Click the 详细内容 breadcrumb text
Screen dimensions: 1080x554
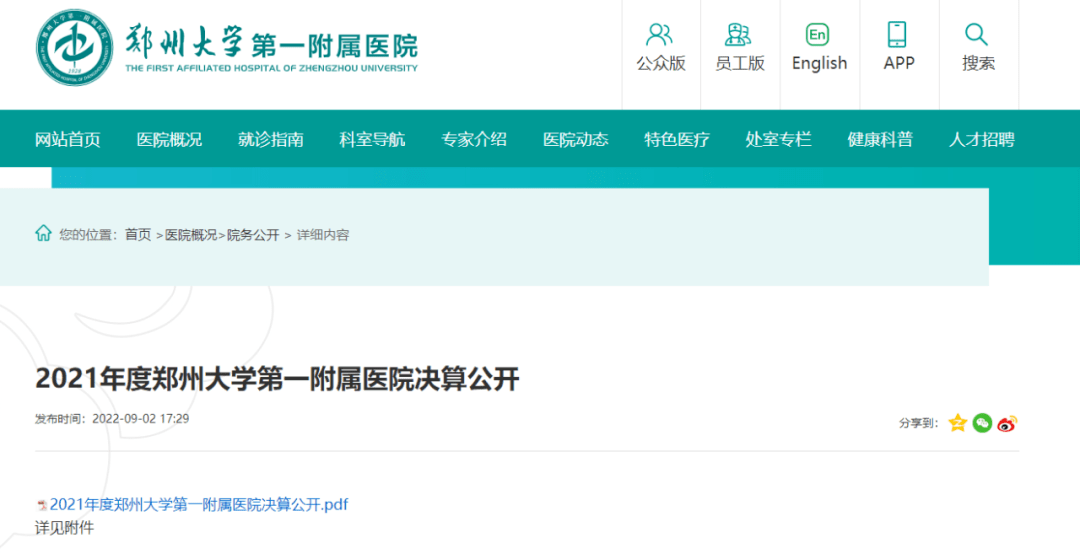[x=323, y=235]
